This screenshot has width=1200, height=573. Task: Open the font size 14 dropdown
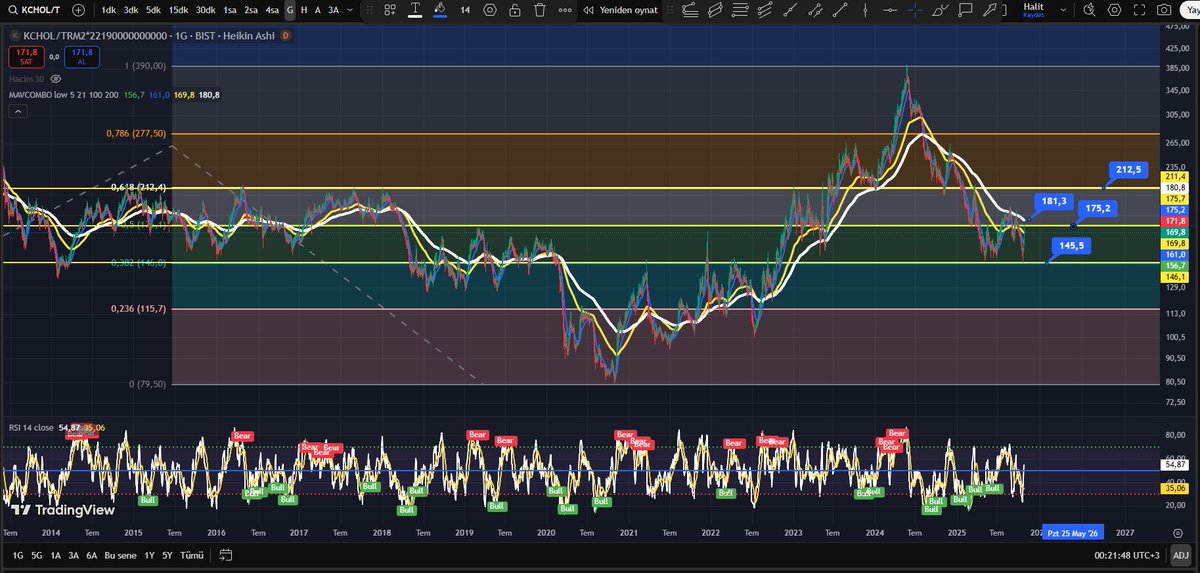pos(465,9)
